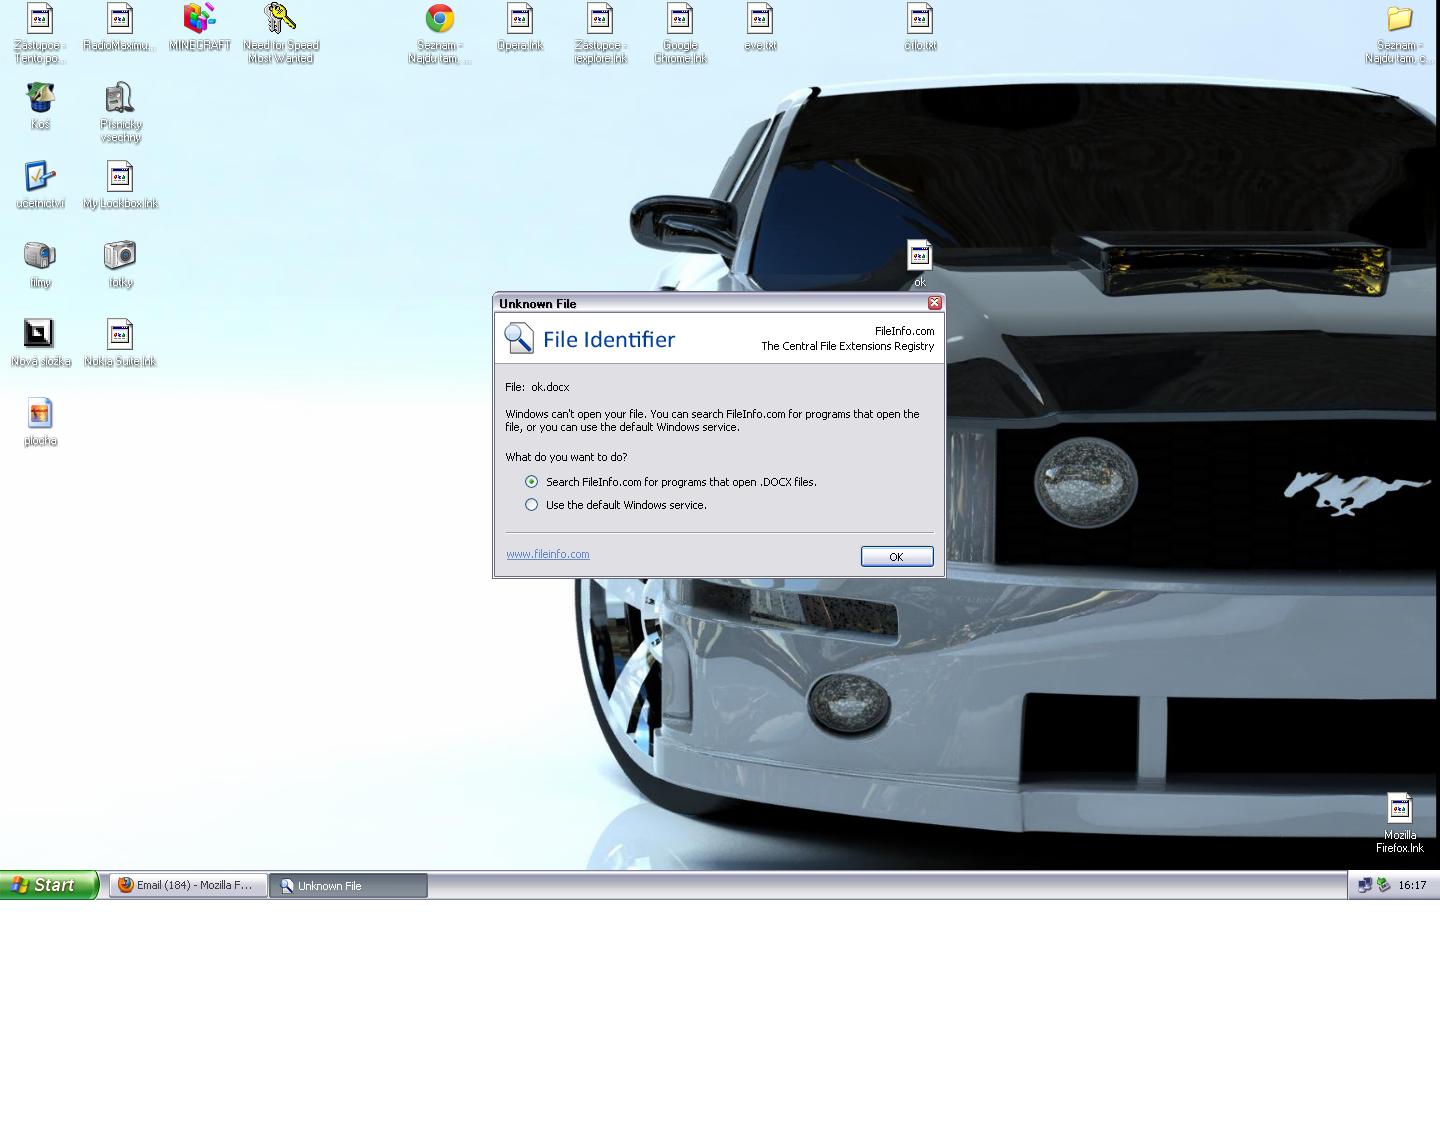Choose Search FileInfo.com for programs option
Screen dimensions: 1440x1143
532,482
